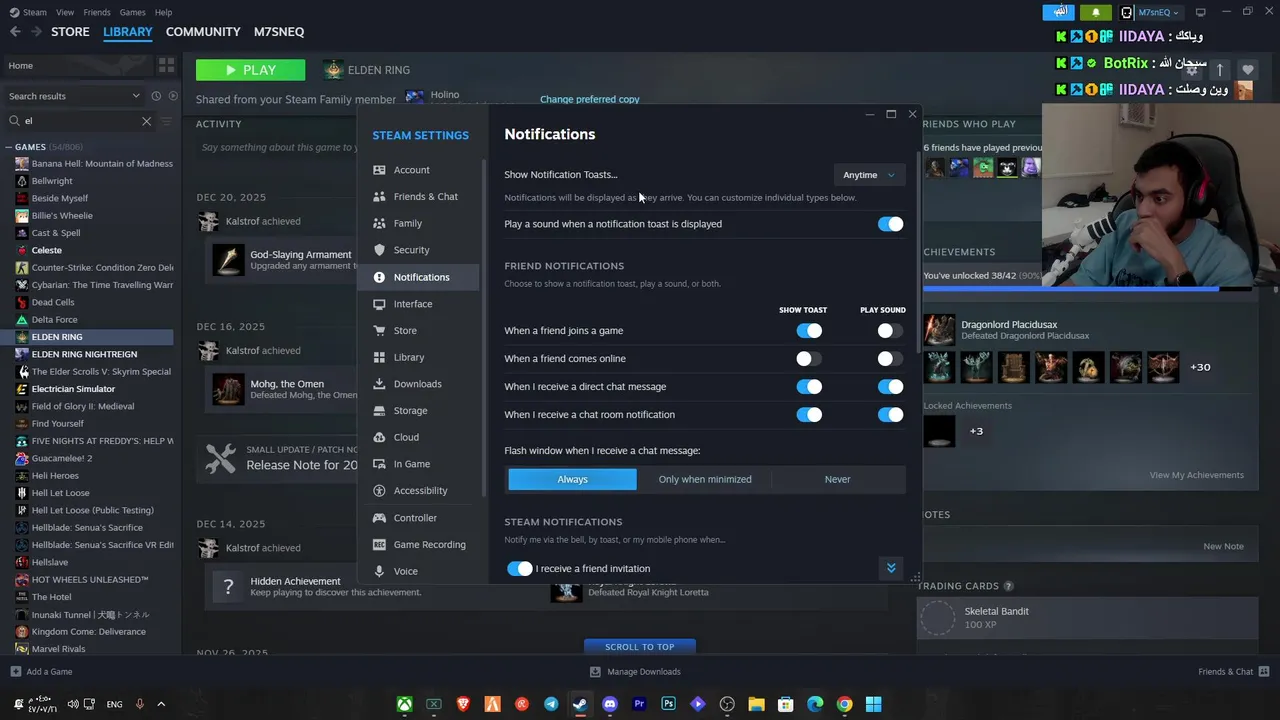Enable play sound when friend comes online

click(x=890, y=359)
